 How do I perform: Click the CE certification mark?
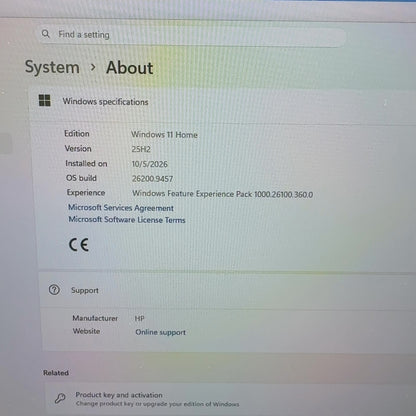(x=79, y=245)
